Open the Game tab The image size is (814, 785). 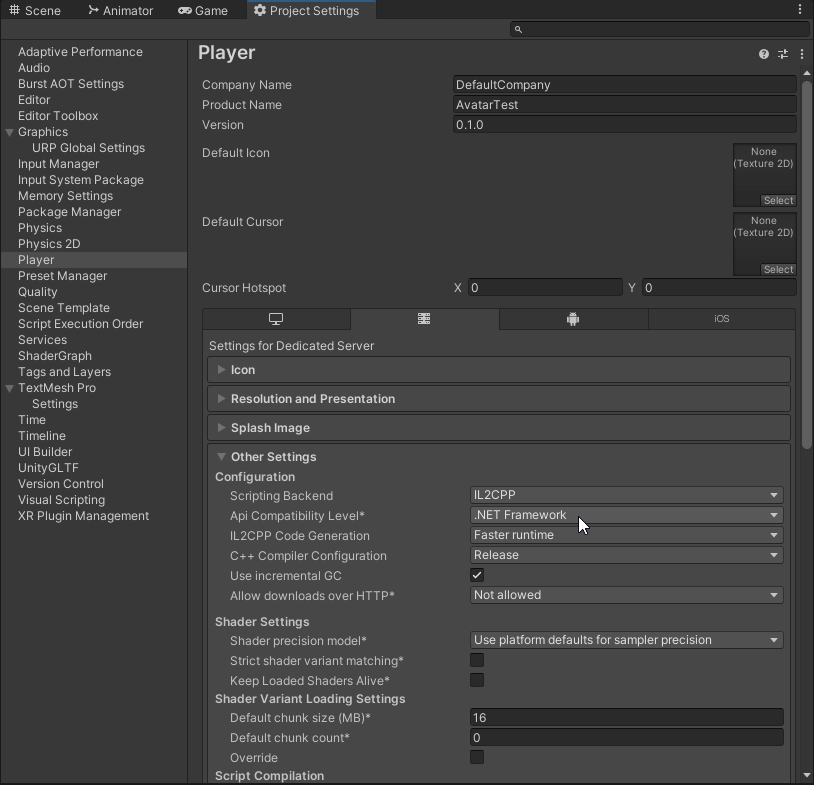(x=203, y=10)
